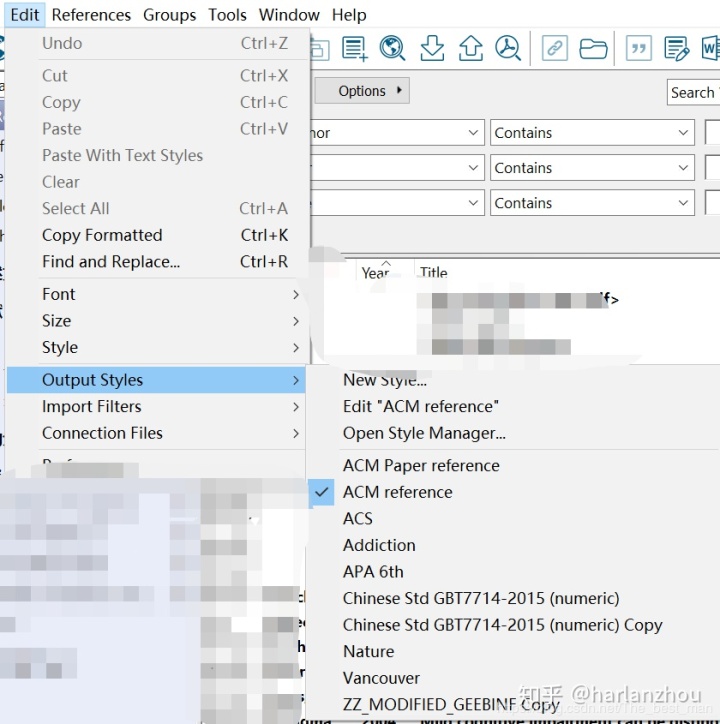This screenshot has height=724, width=720.
Task: Select the APA 6th output style
Action: 514,572
